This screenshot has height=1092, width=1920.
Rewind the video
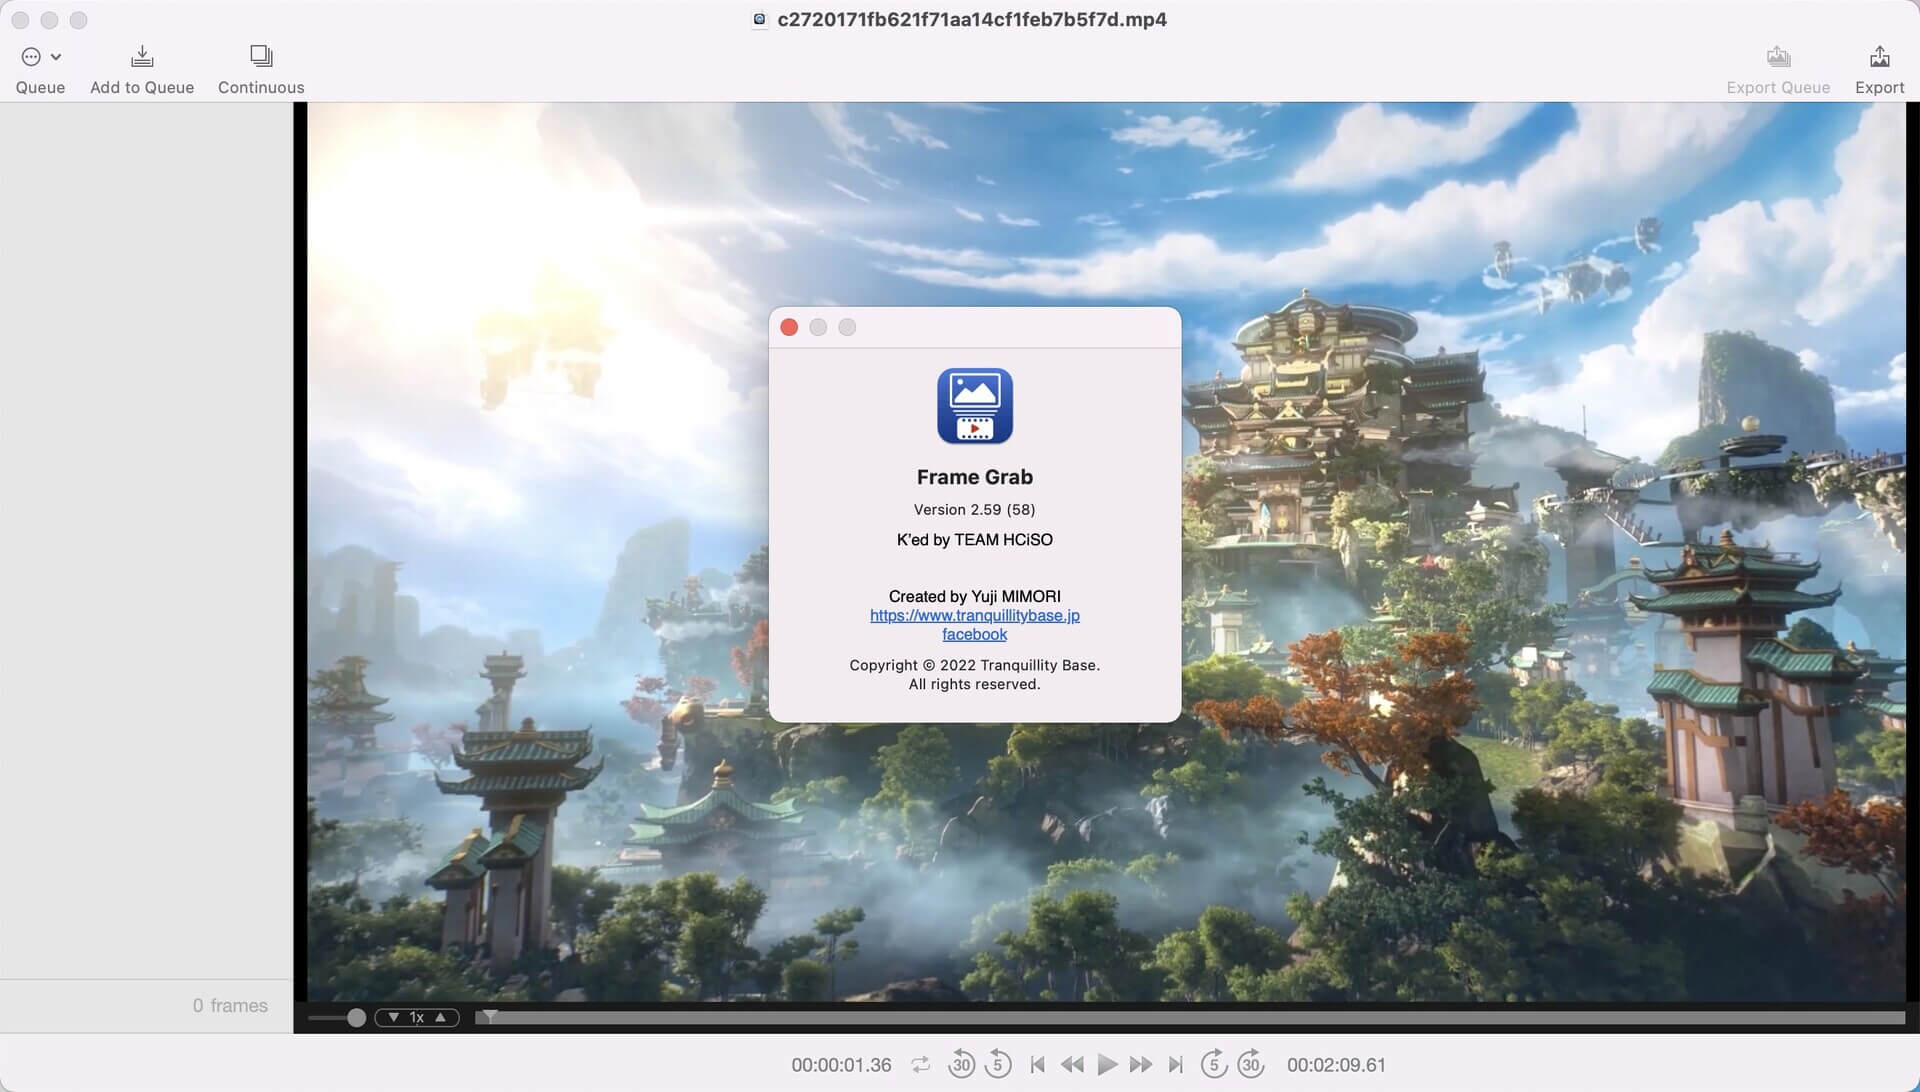point(1072,1065)
